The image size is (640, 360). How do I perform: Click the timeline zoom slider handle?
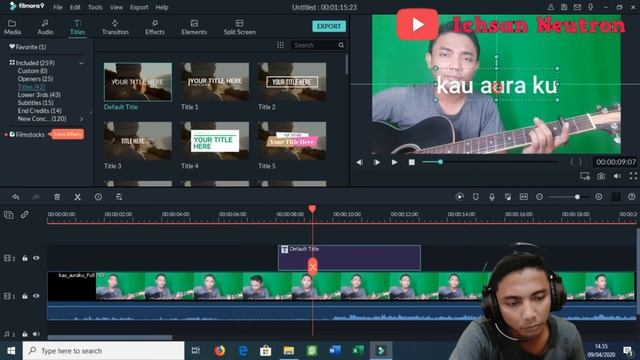click(x=577, y=197)
